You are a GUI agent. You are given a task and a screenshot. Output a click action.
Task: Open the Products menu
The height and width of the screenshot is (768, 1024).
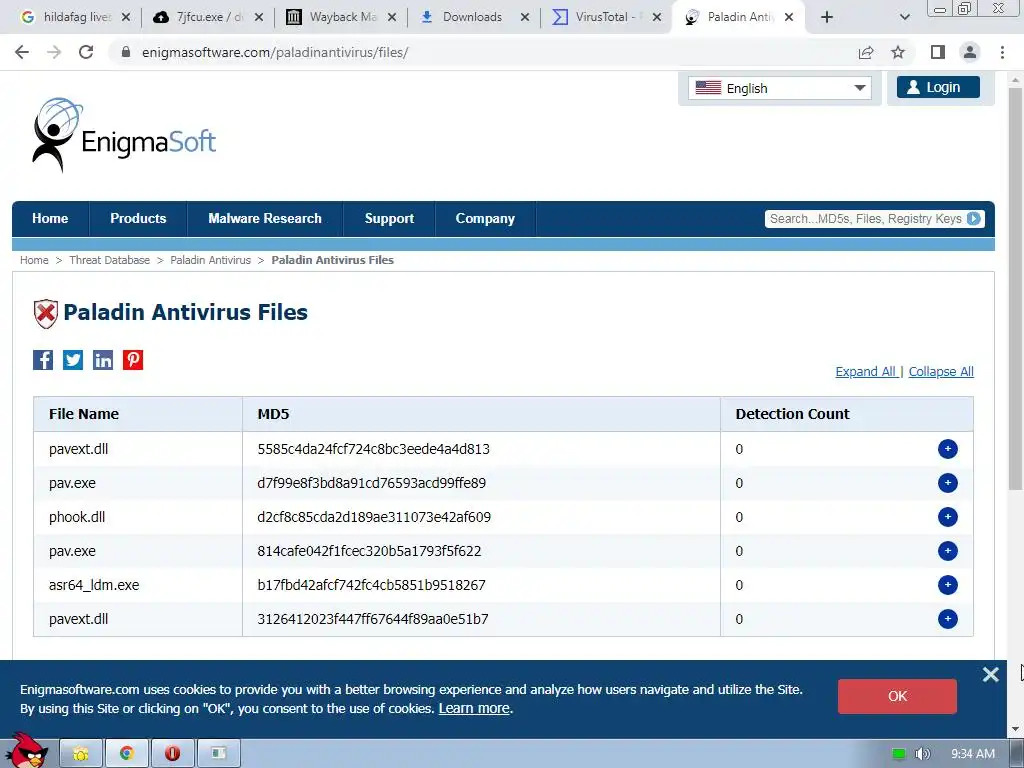click(x=138, y=219)
